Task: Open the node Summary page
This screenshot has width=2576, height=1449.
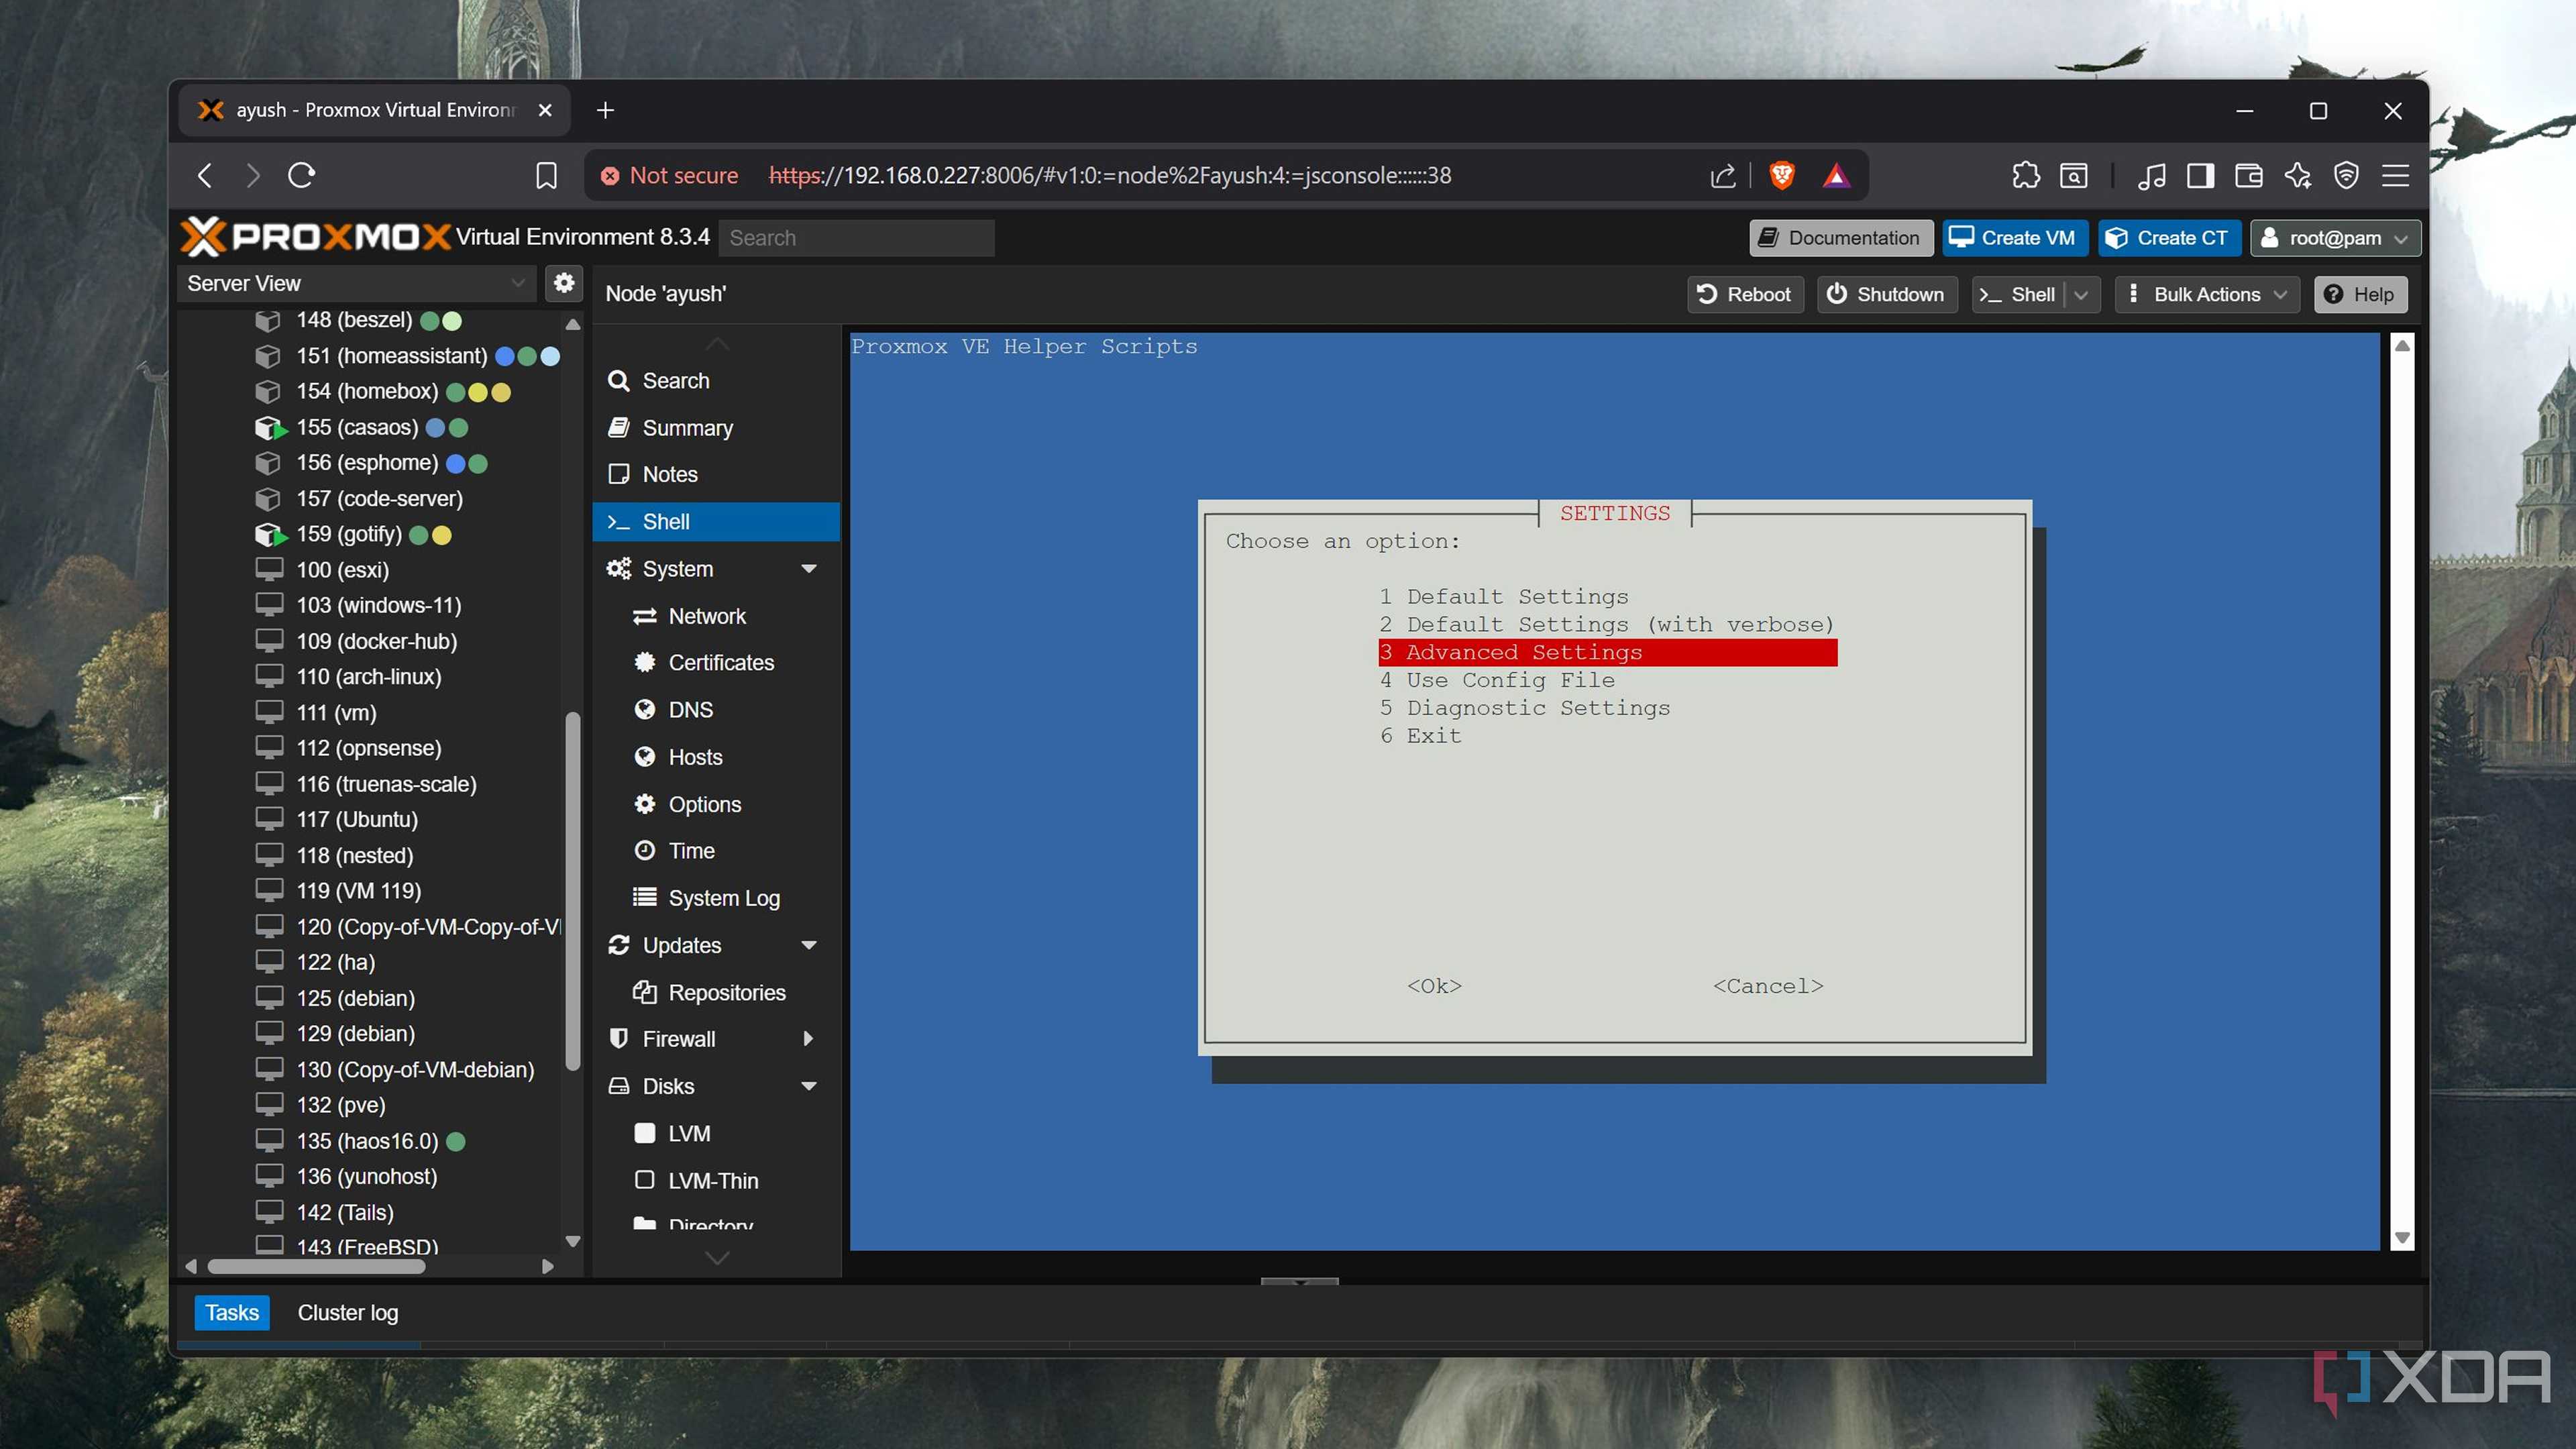Action: point(716,428)
